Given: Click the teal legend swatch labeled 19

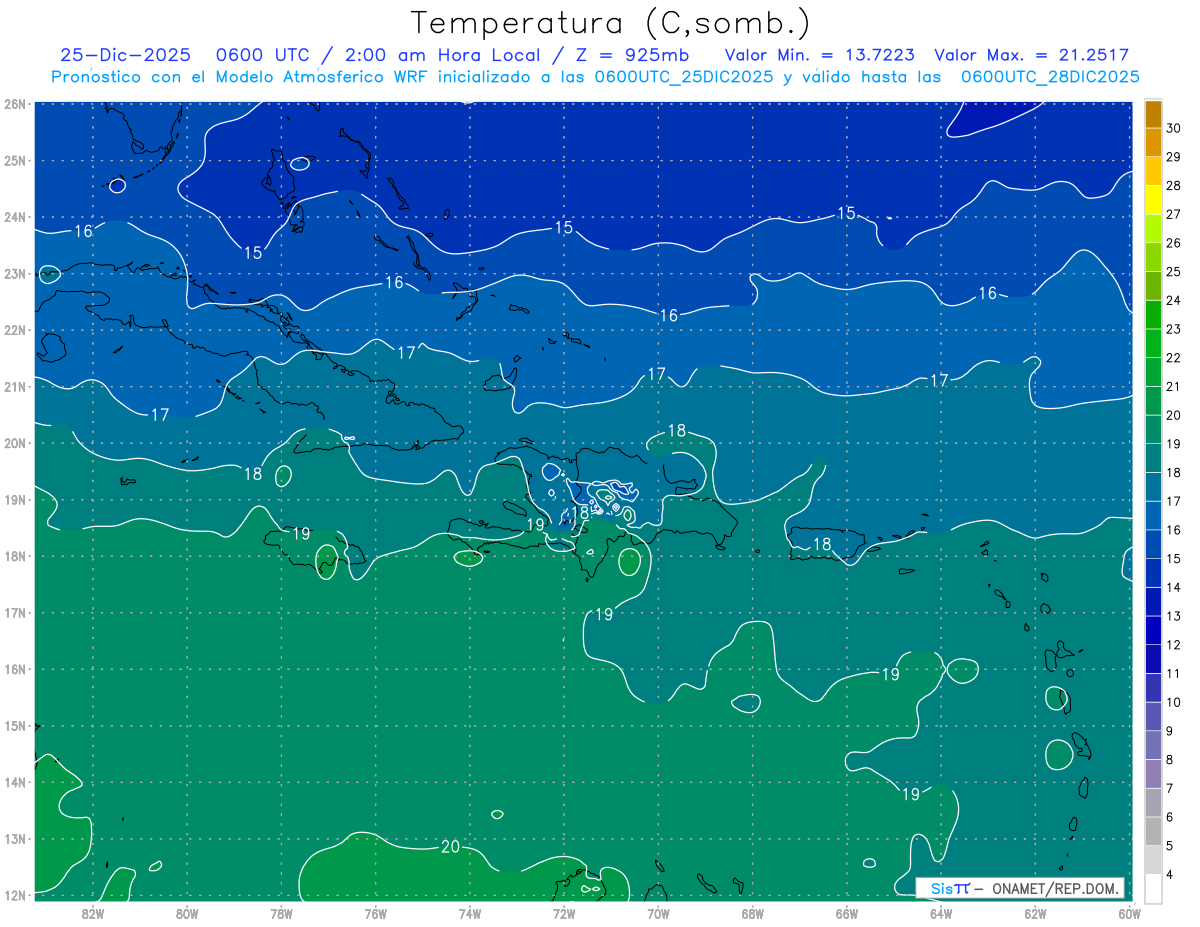Looking at the screenshot, I should pos(1153,430).
